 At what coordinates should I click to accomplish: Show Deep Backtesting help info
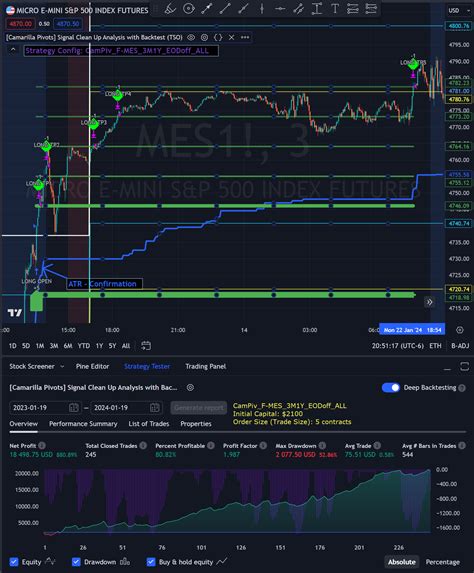point(462,388)
